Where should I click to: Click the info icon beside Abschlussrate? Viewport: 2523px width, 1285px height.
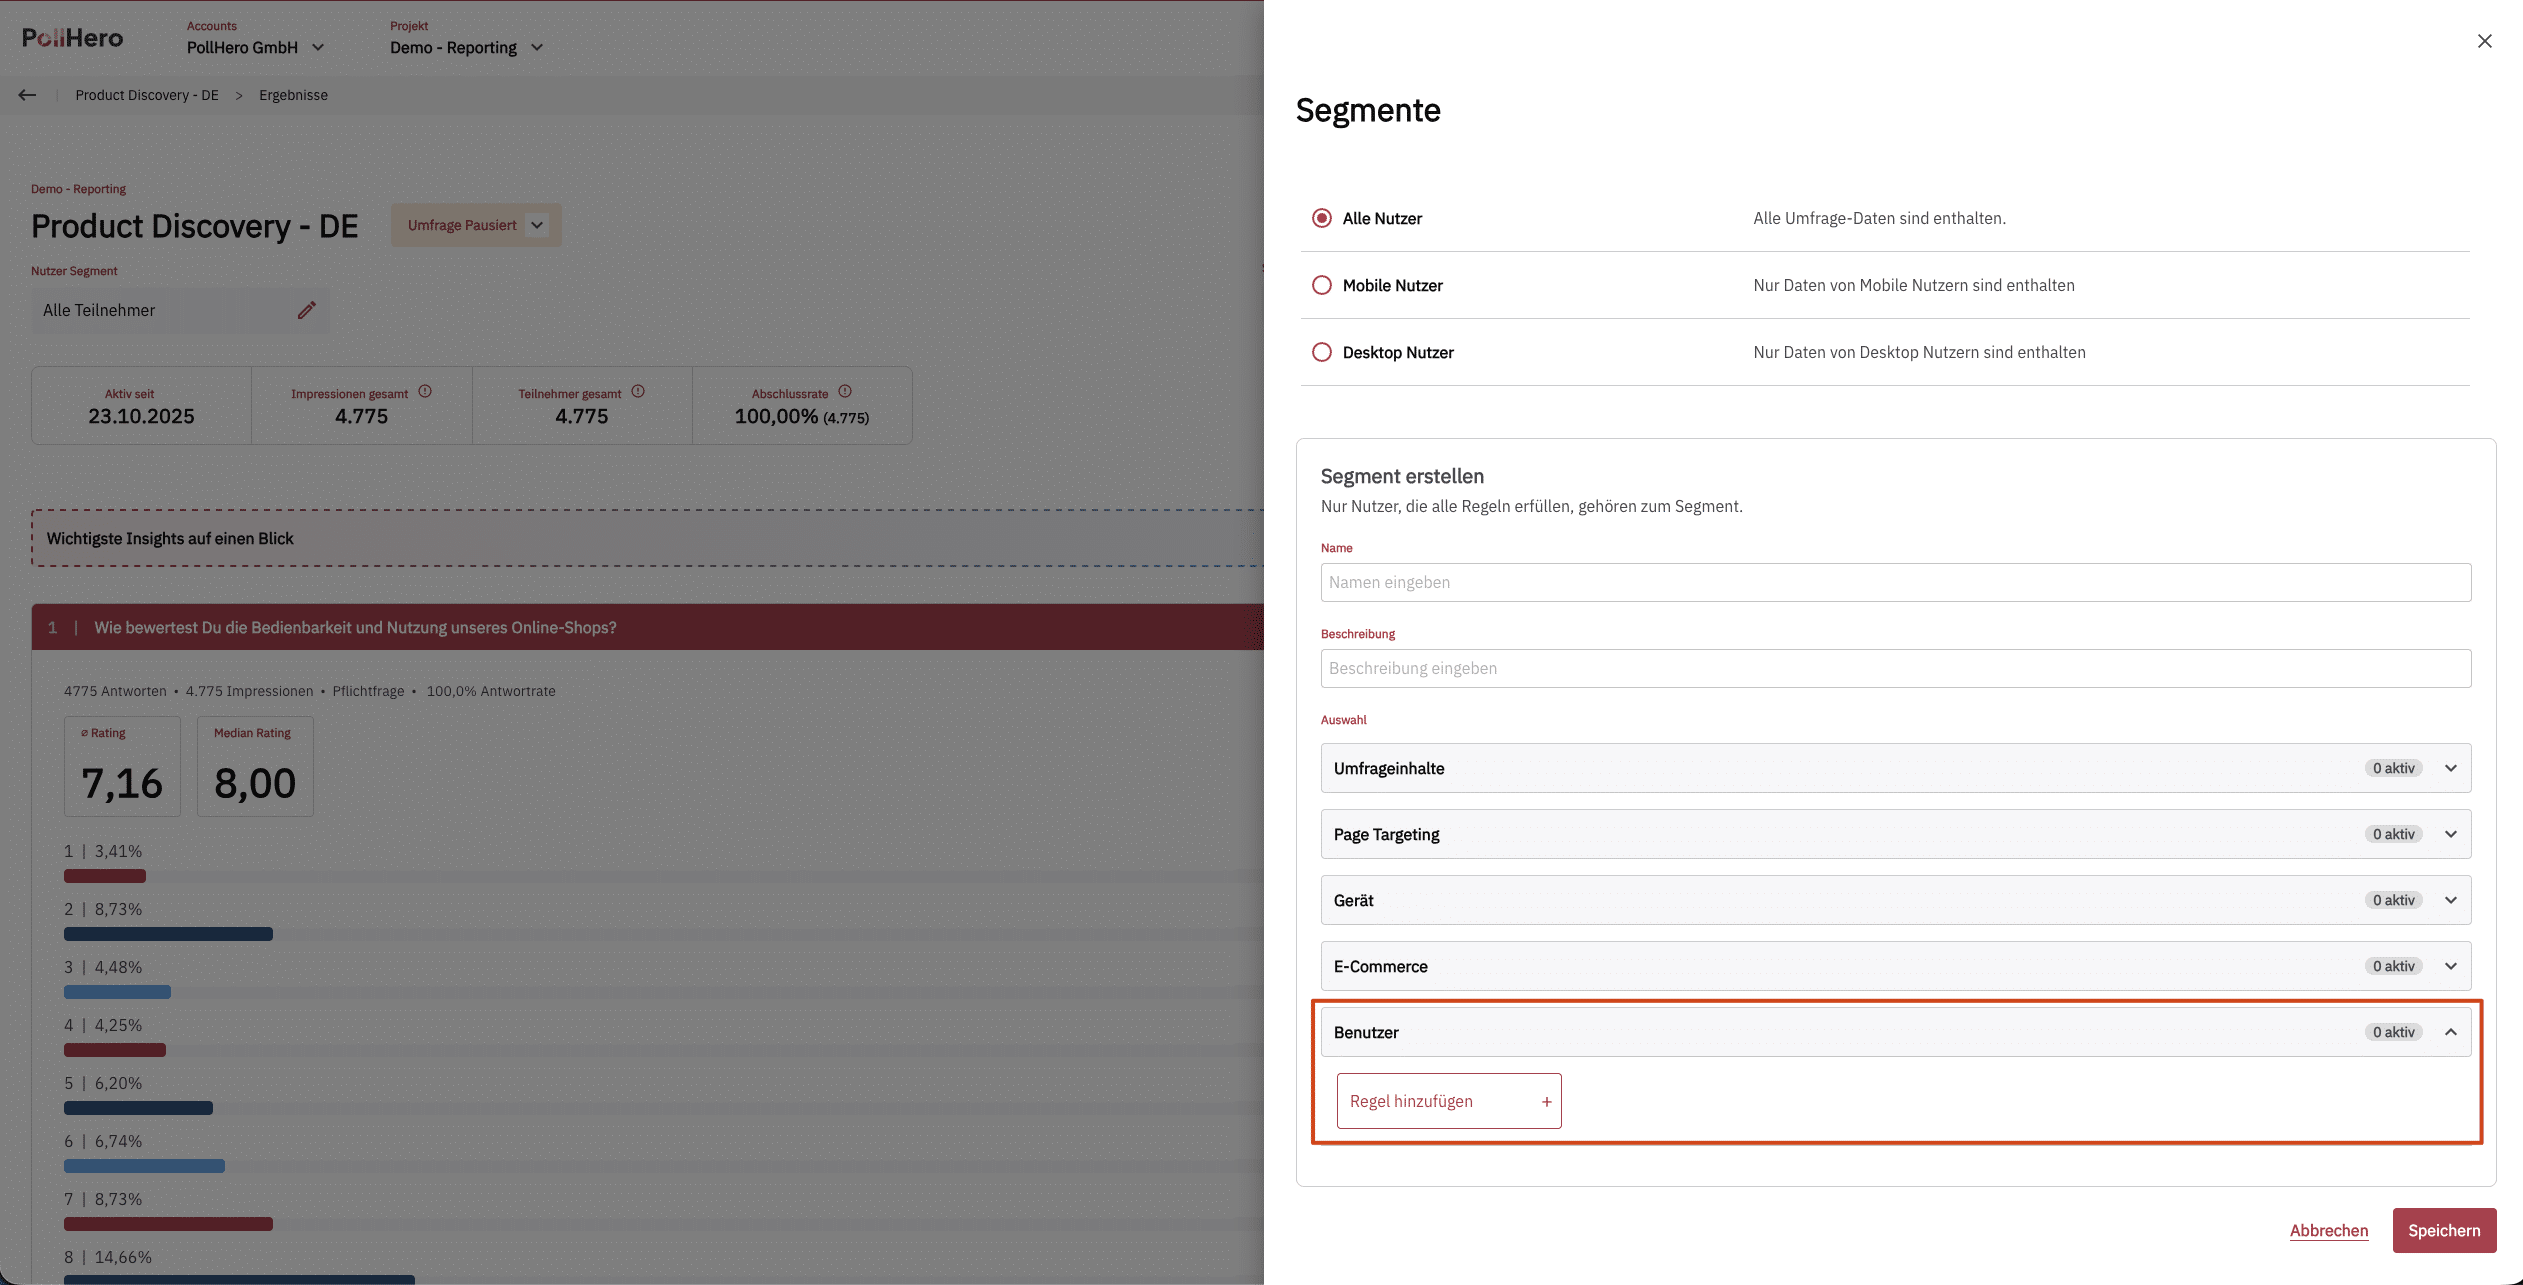[x=845, y=391]
